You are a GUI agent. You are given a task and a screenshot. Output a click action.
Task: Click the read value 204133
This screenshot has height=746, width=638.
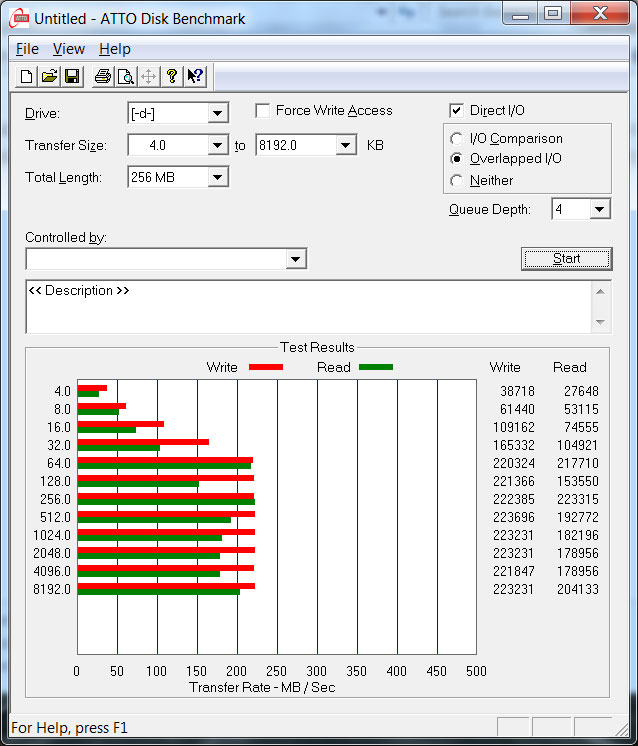[578, 589]
